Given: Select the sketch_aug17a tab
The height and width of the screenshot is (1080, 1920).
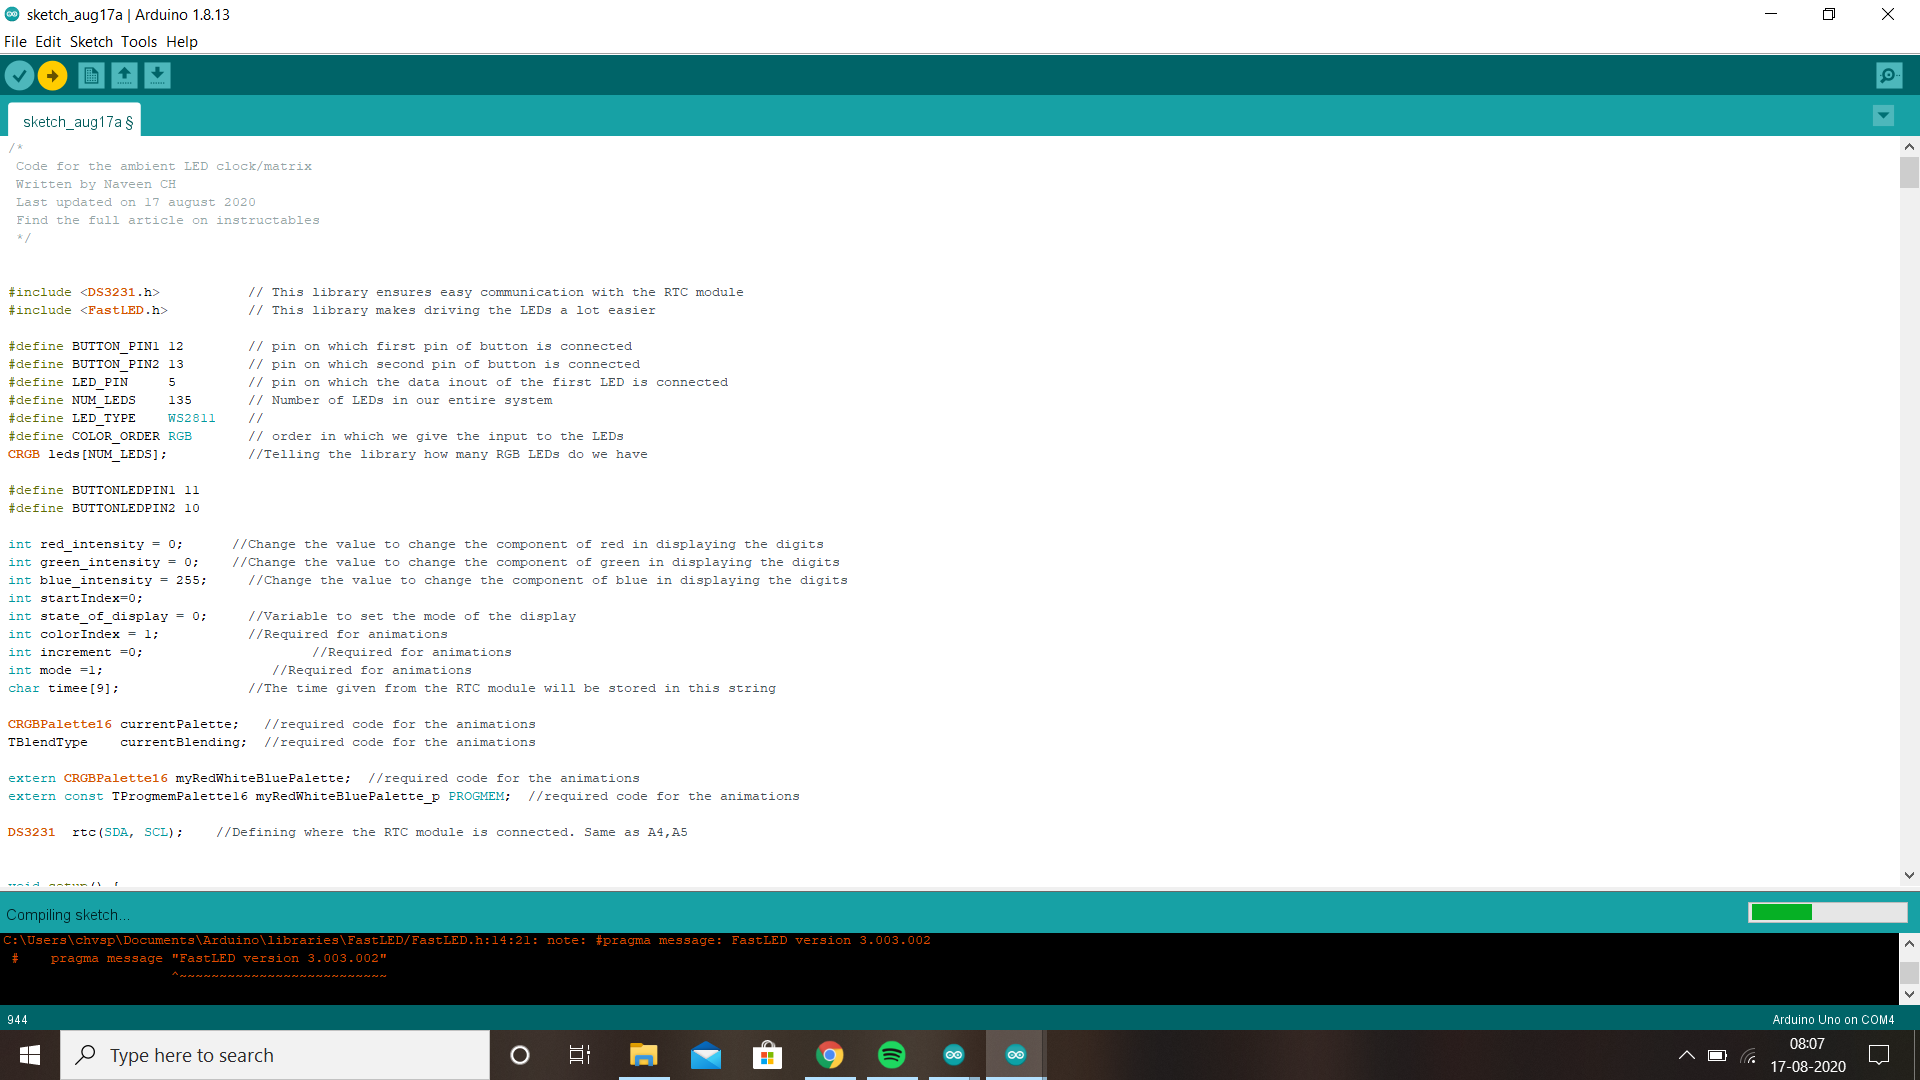Looking at the screenshot, I should [x=75, y=121].
